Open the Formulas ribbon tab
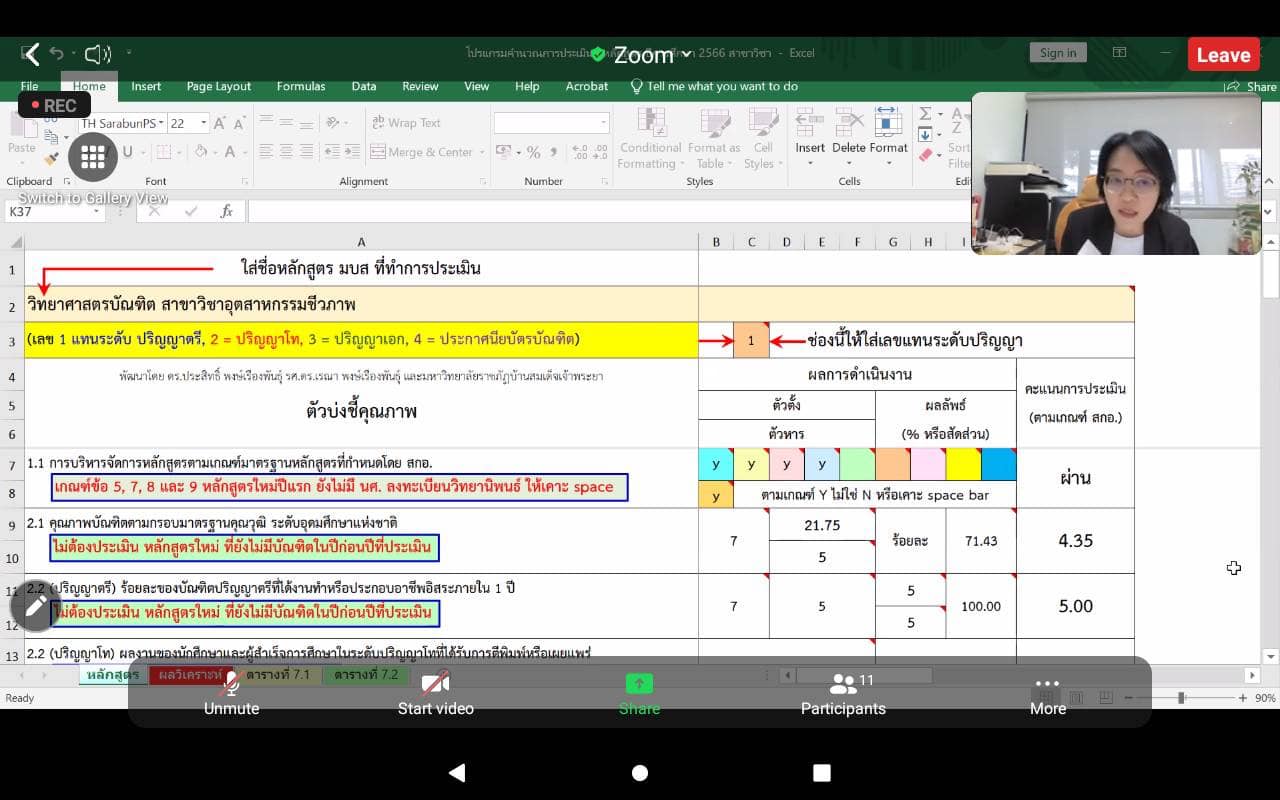This screenshot has height=800, width=1280. tap(301, 86)
